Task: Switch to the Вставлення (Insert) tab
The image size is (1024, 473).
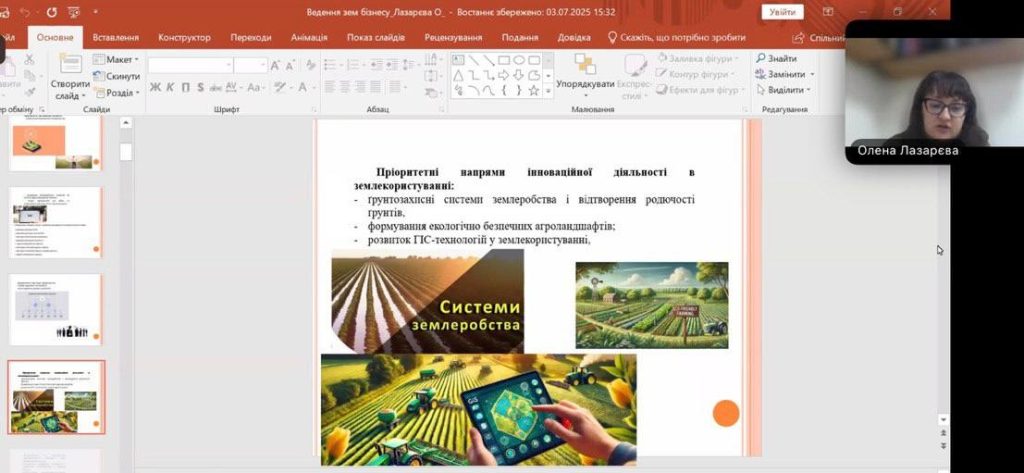Action: [x=116, y=37]
